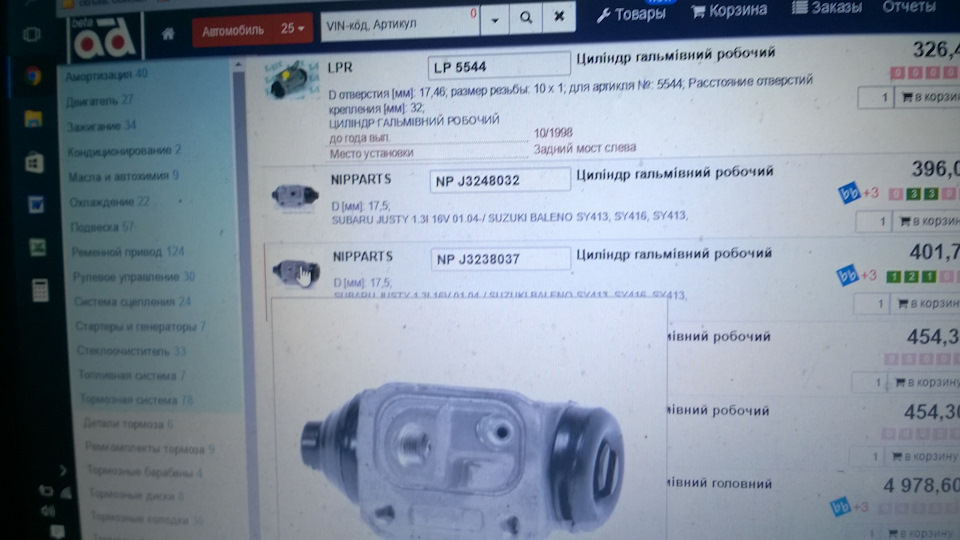Open Chrome from the Windows taskbar

click(34, 77)
